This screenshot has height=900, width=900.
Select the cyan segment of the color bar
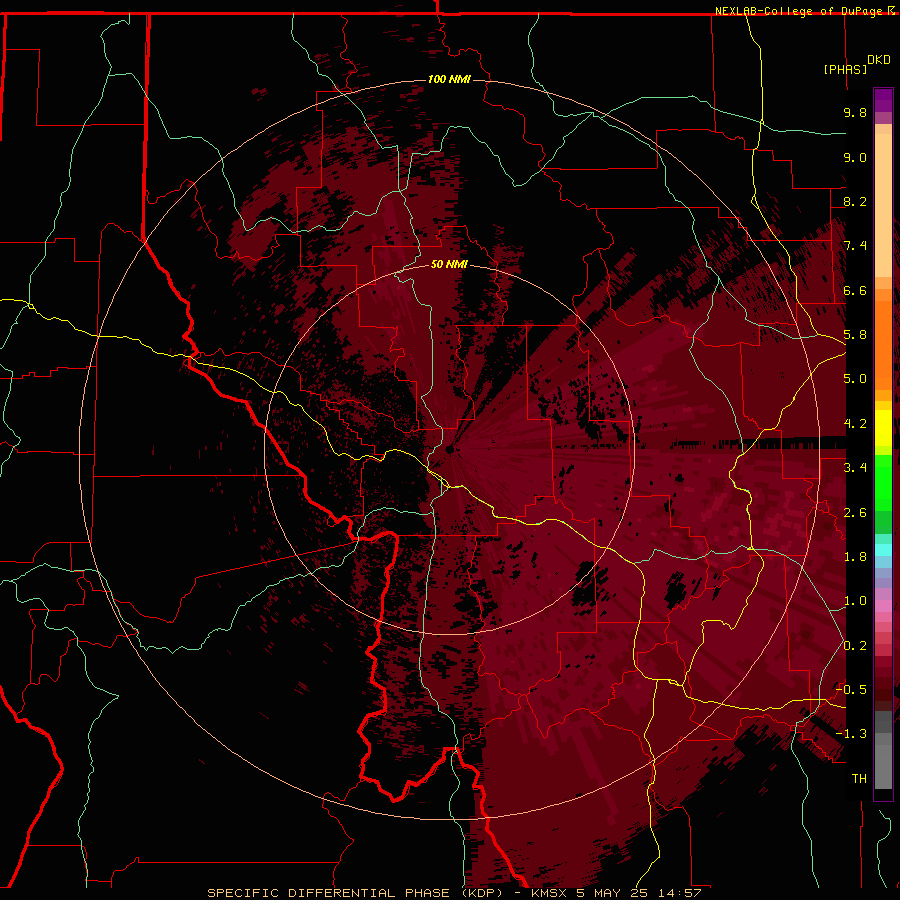click(883, 550)
